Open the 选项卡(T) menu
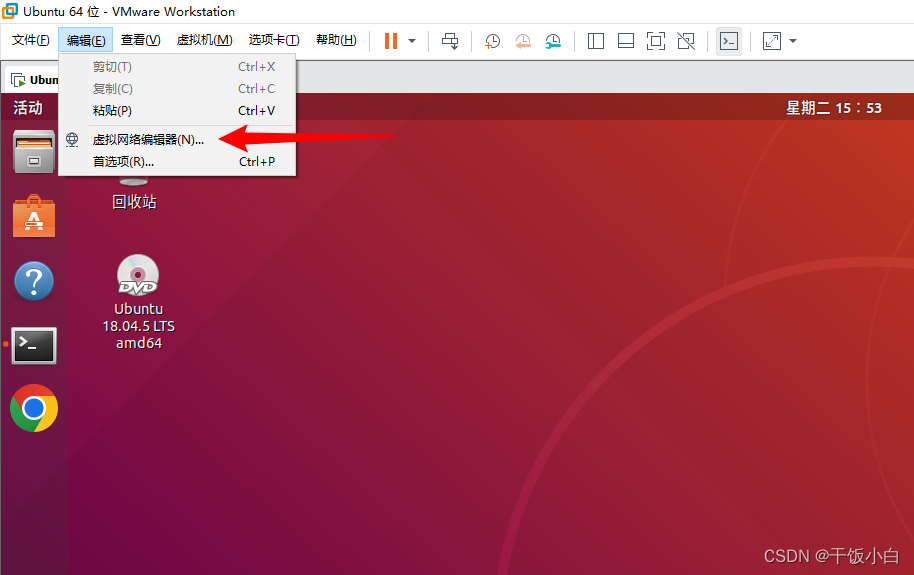 pyautogui.click(x=274, y=40)
